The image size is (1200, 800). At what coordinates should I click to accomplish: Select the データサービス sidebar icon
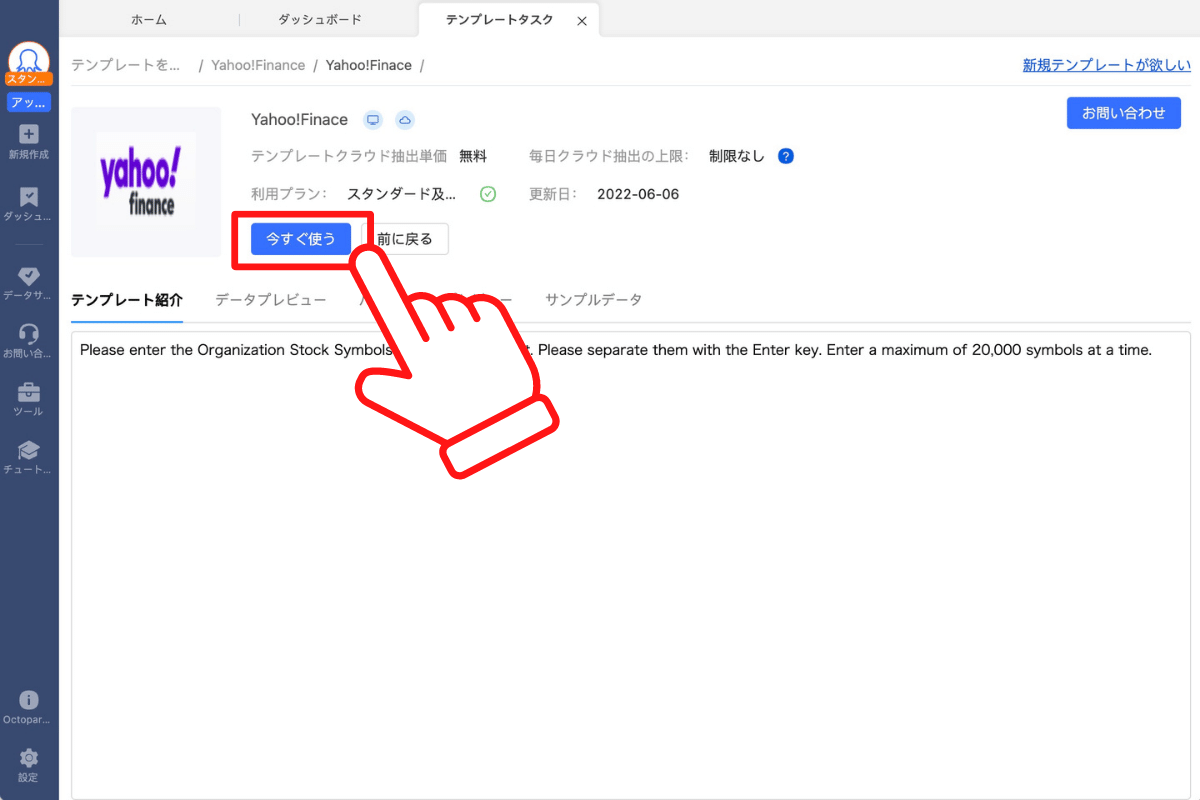tap(28, 277)
